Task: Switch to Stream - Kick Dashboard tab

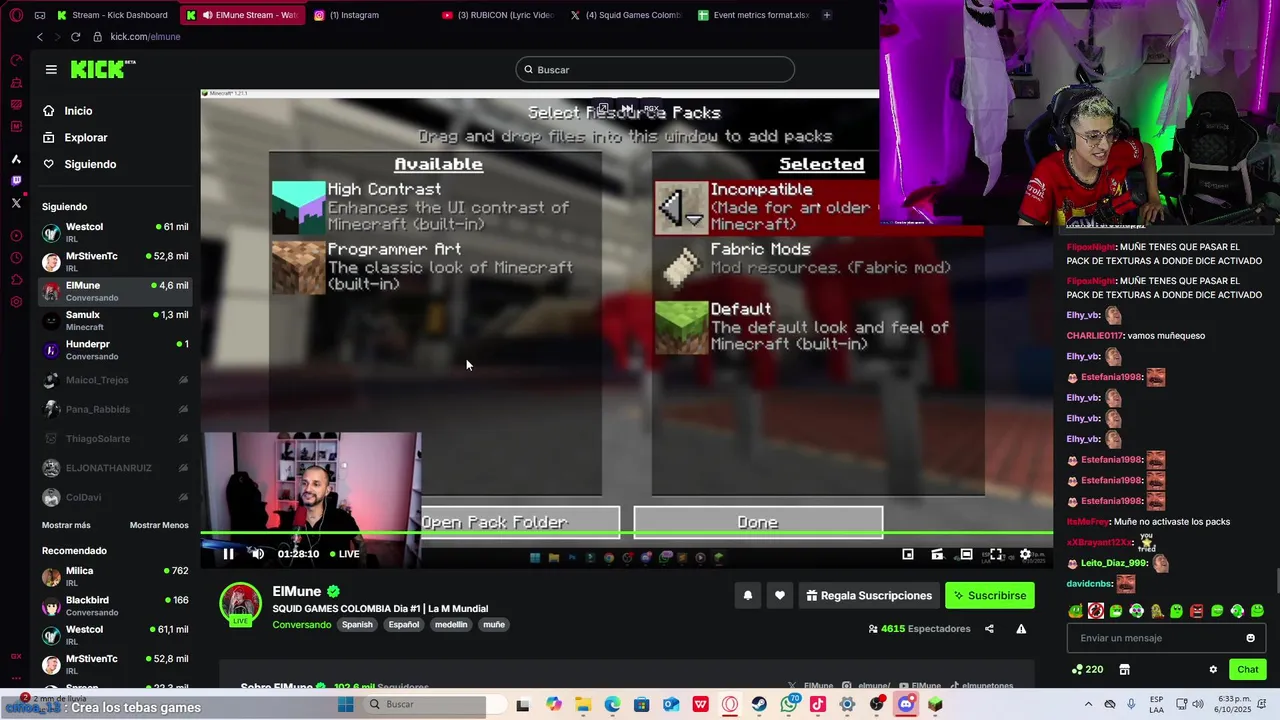Action: click(112, 15)
